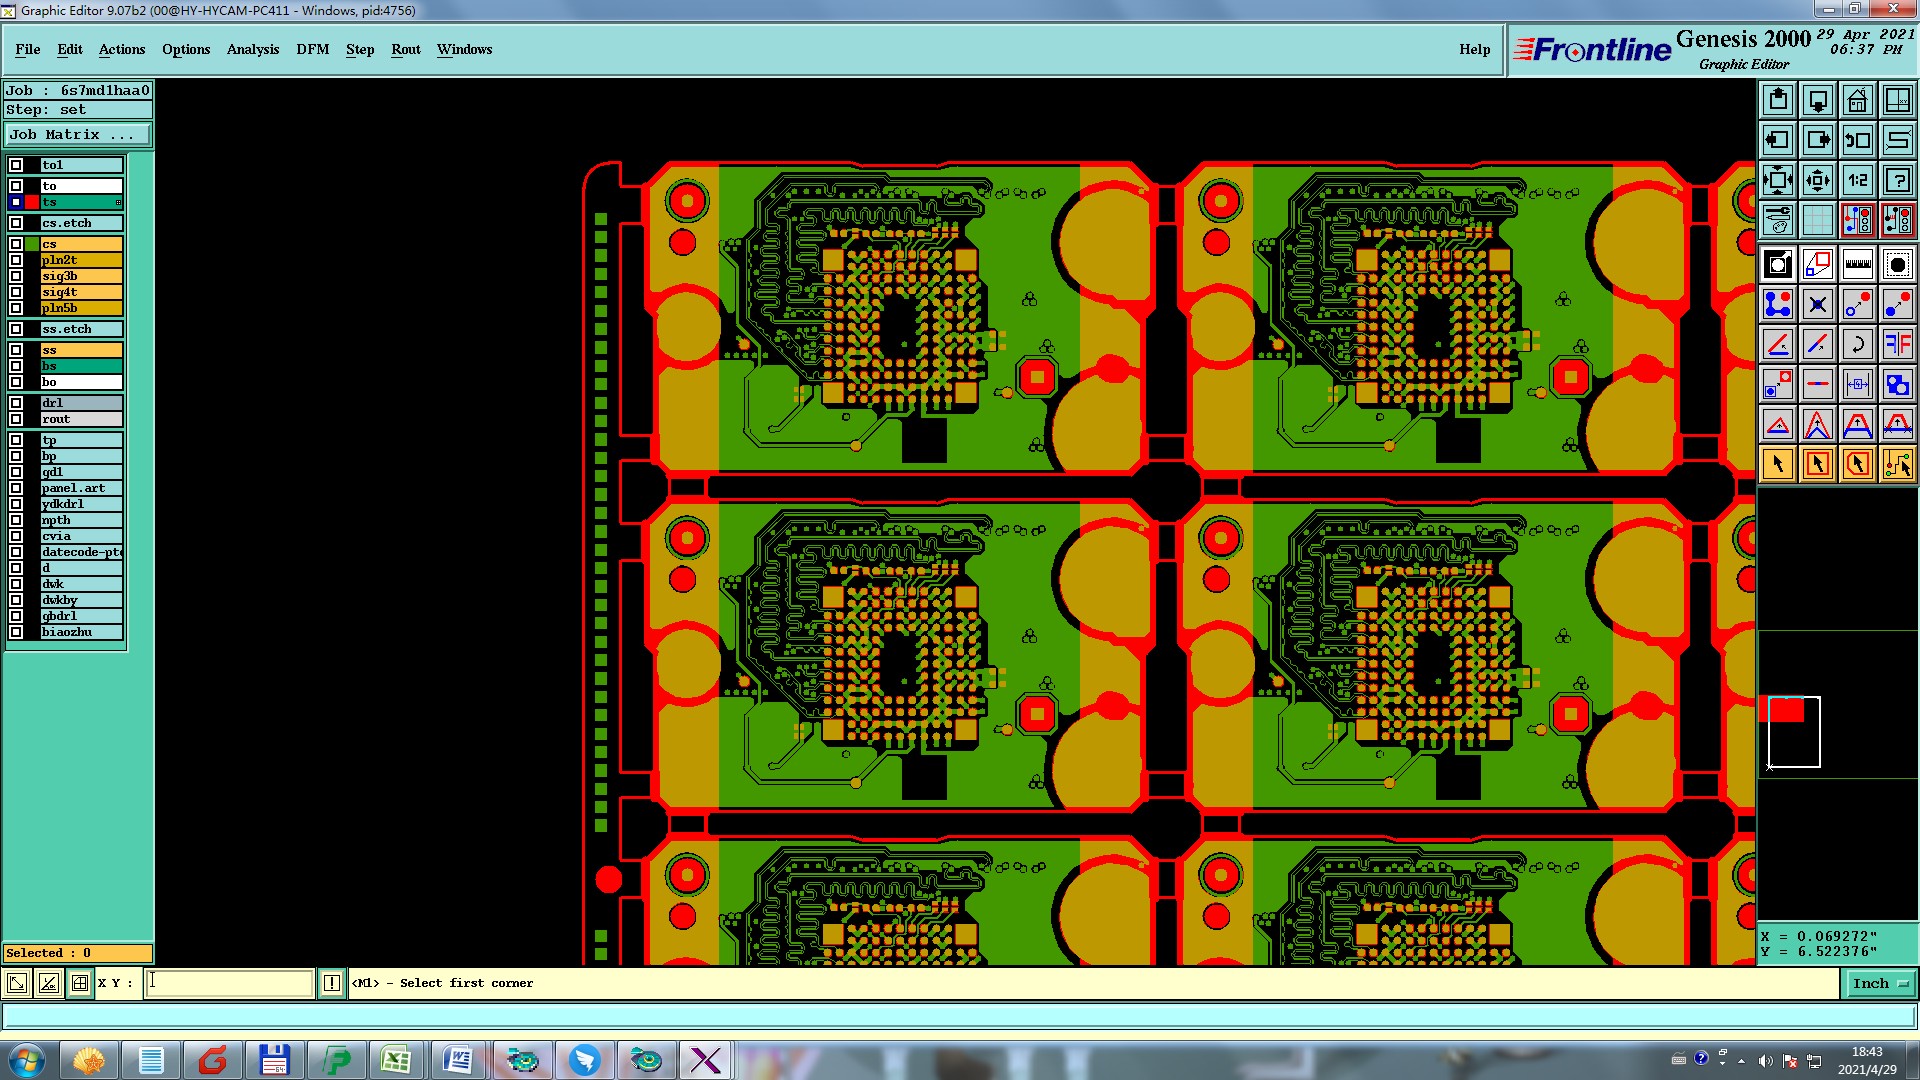This screenshot has width=1920, height=1080.
Task: Click the mirror F flip icon
Action: point(1898,344)
